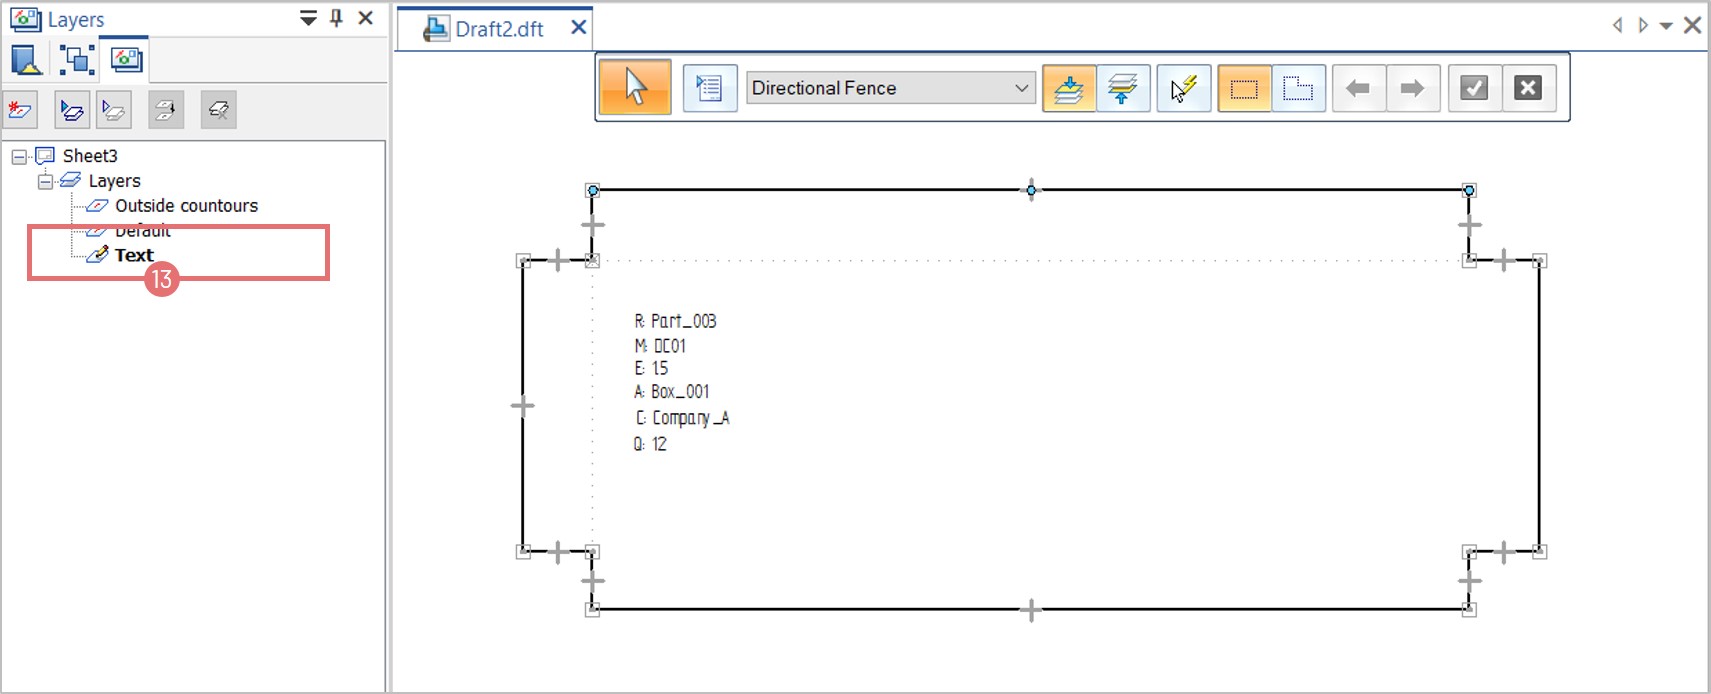Click the QuickPick lightning cursor icon

(1184, 88)
